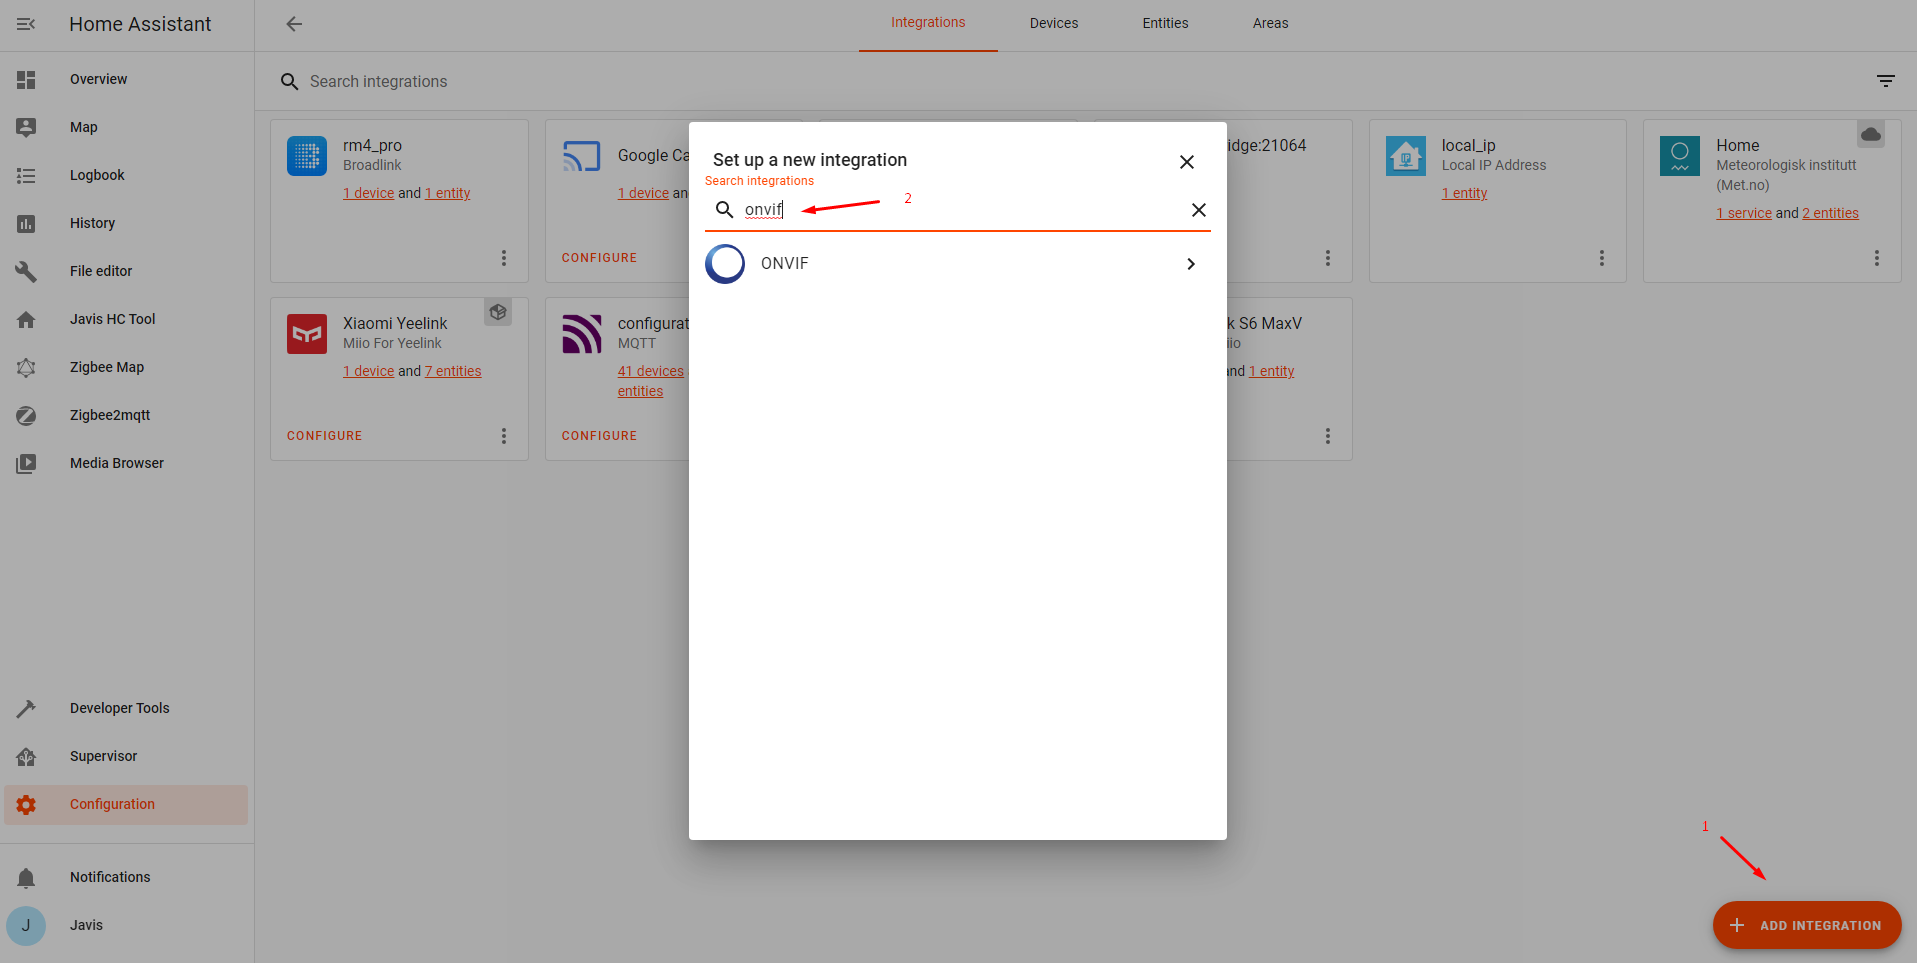This screenshot has height=963, width=1917.
Task: Switch to the Areas tab
Action: click(x=1270, y=23)
